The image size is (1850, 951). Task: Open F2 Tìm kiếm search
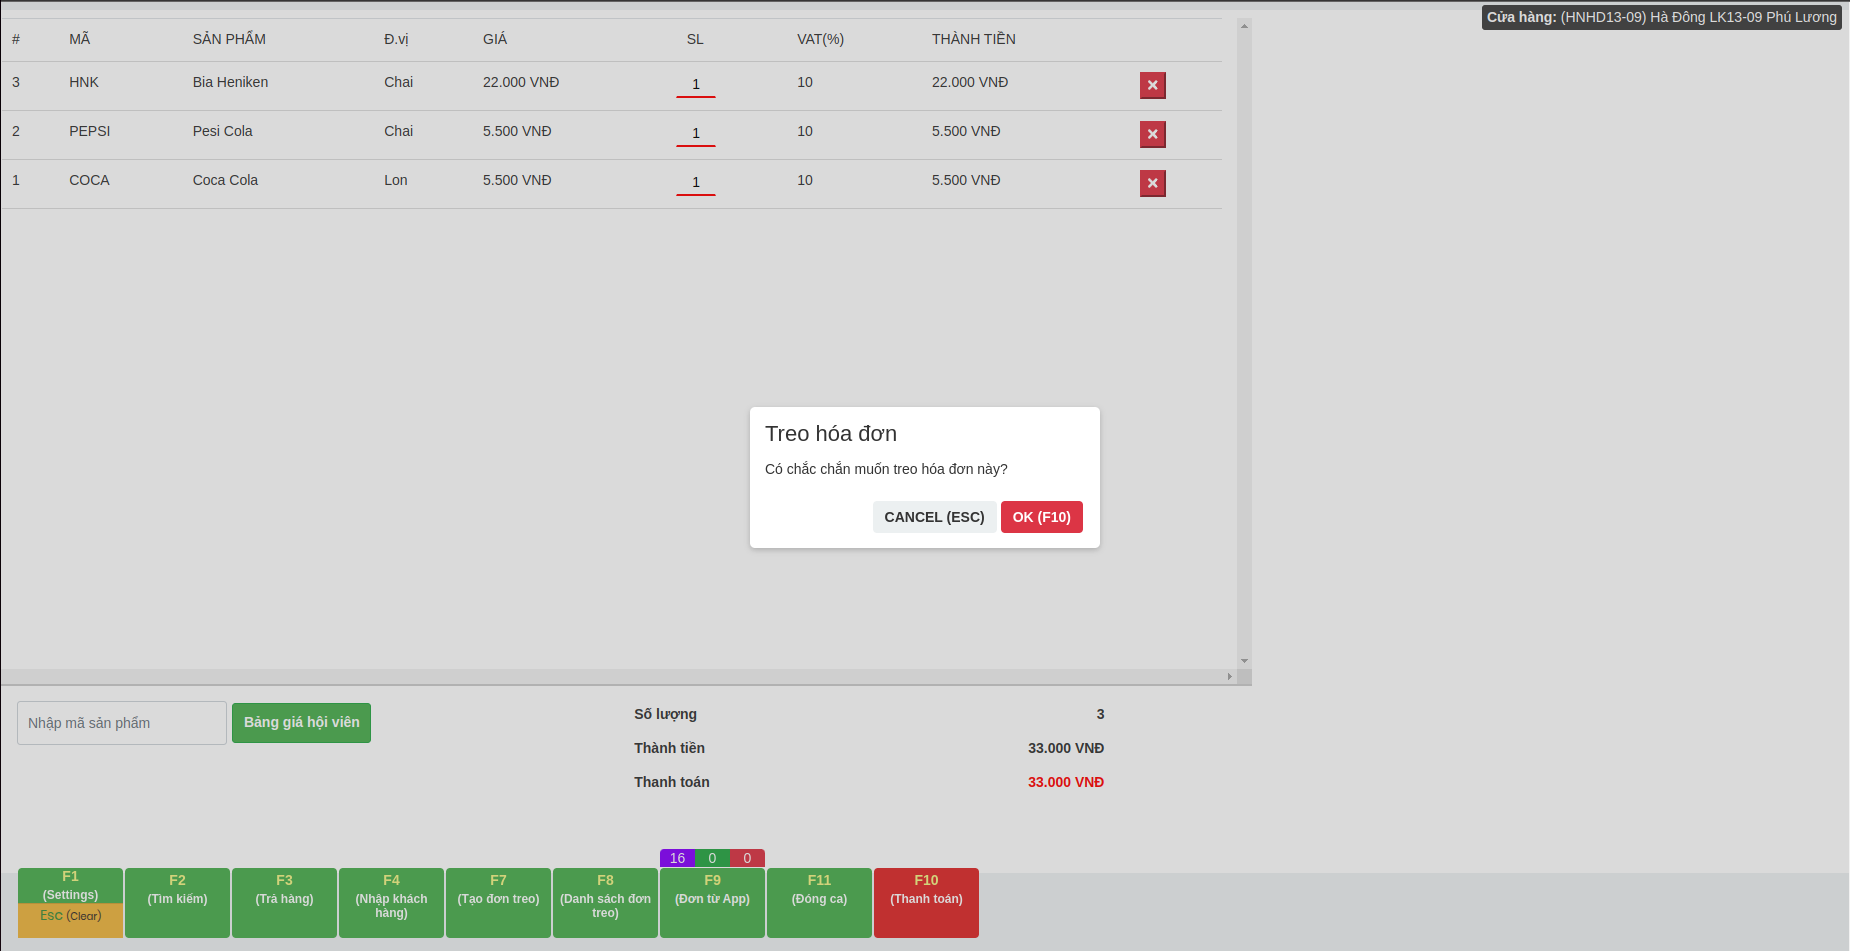pos(177,902)
